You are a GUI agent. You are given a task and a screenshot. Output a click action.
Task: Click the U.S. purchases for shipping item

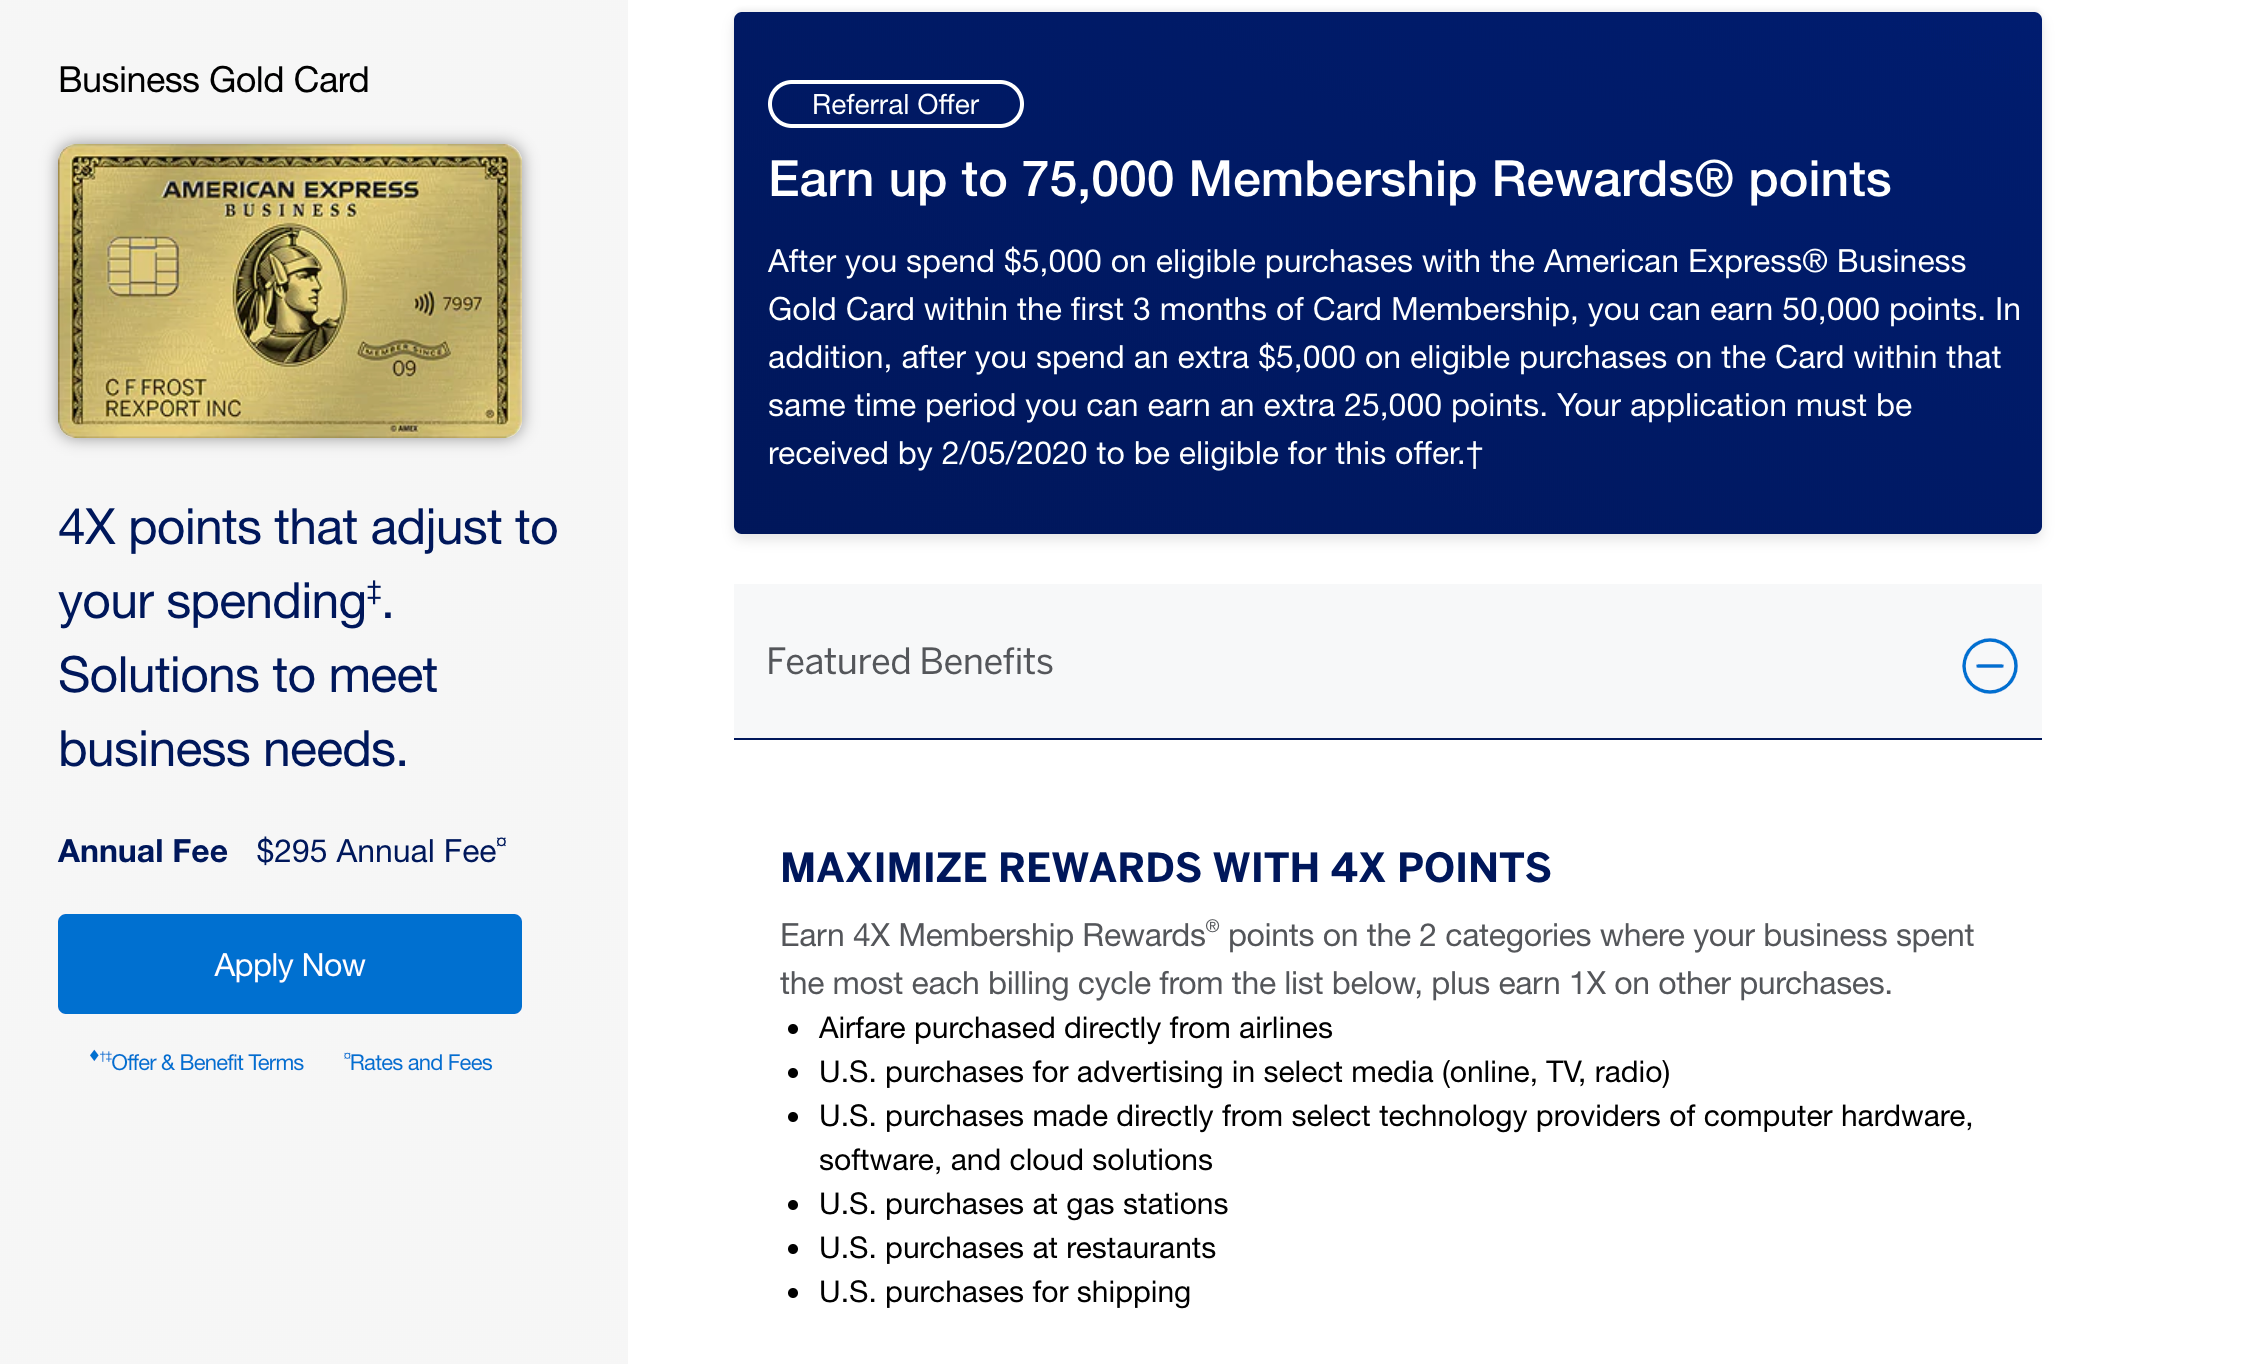(1004, 1292)
